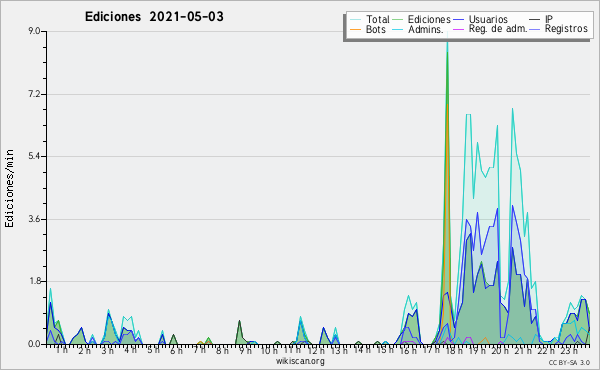This screenshot has width=600, height=370.
Task: Click the '3 h' x-axis label
Action: [x=108, y=350]
